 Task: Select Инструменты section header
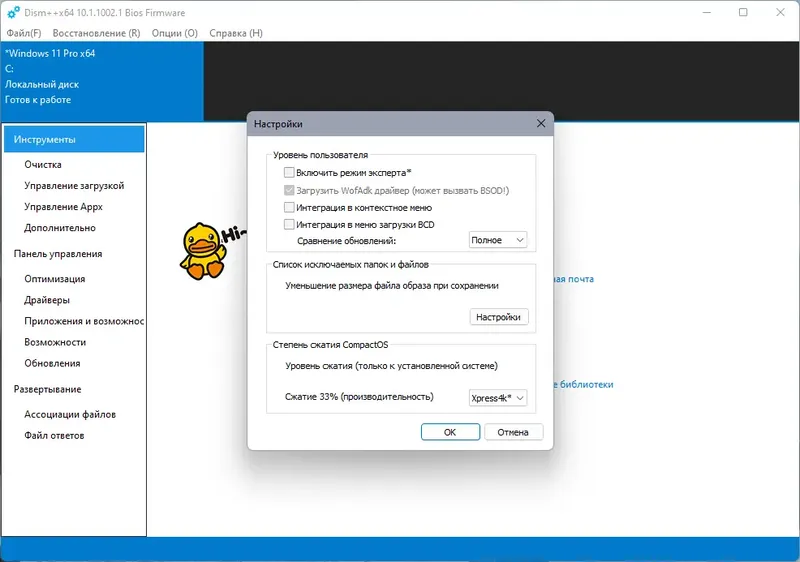point(74,139)
